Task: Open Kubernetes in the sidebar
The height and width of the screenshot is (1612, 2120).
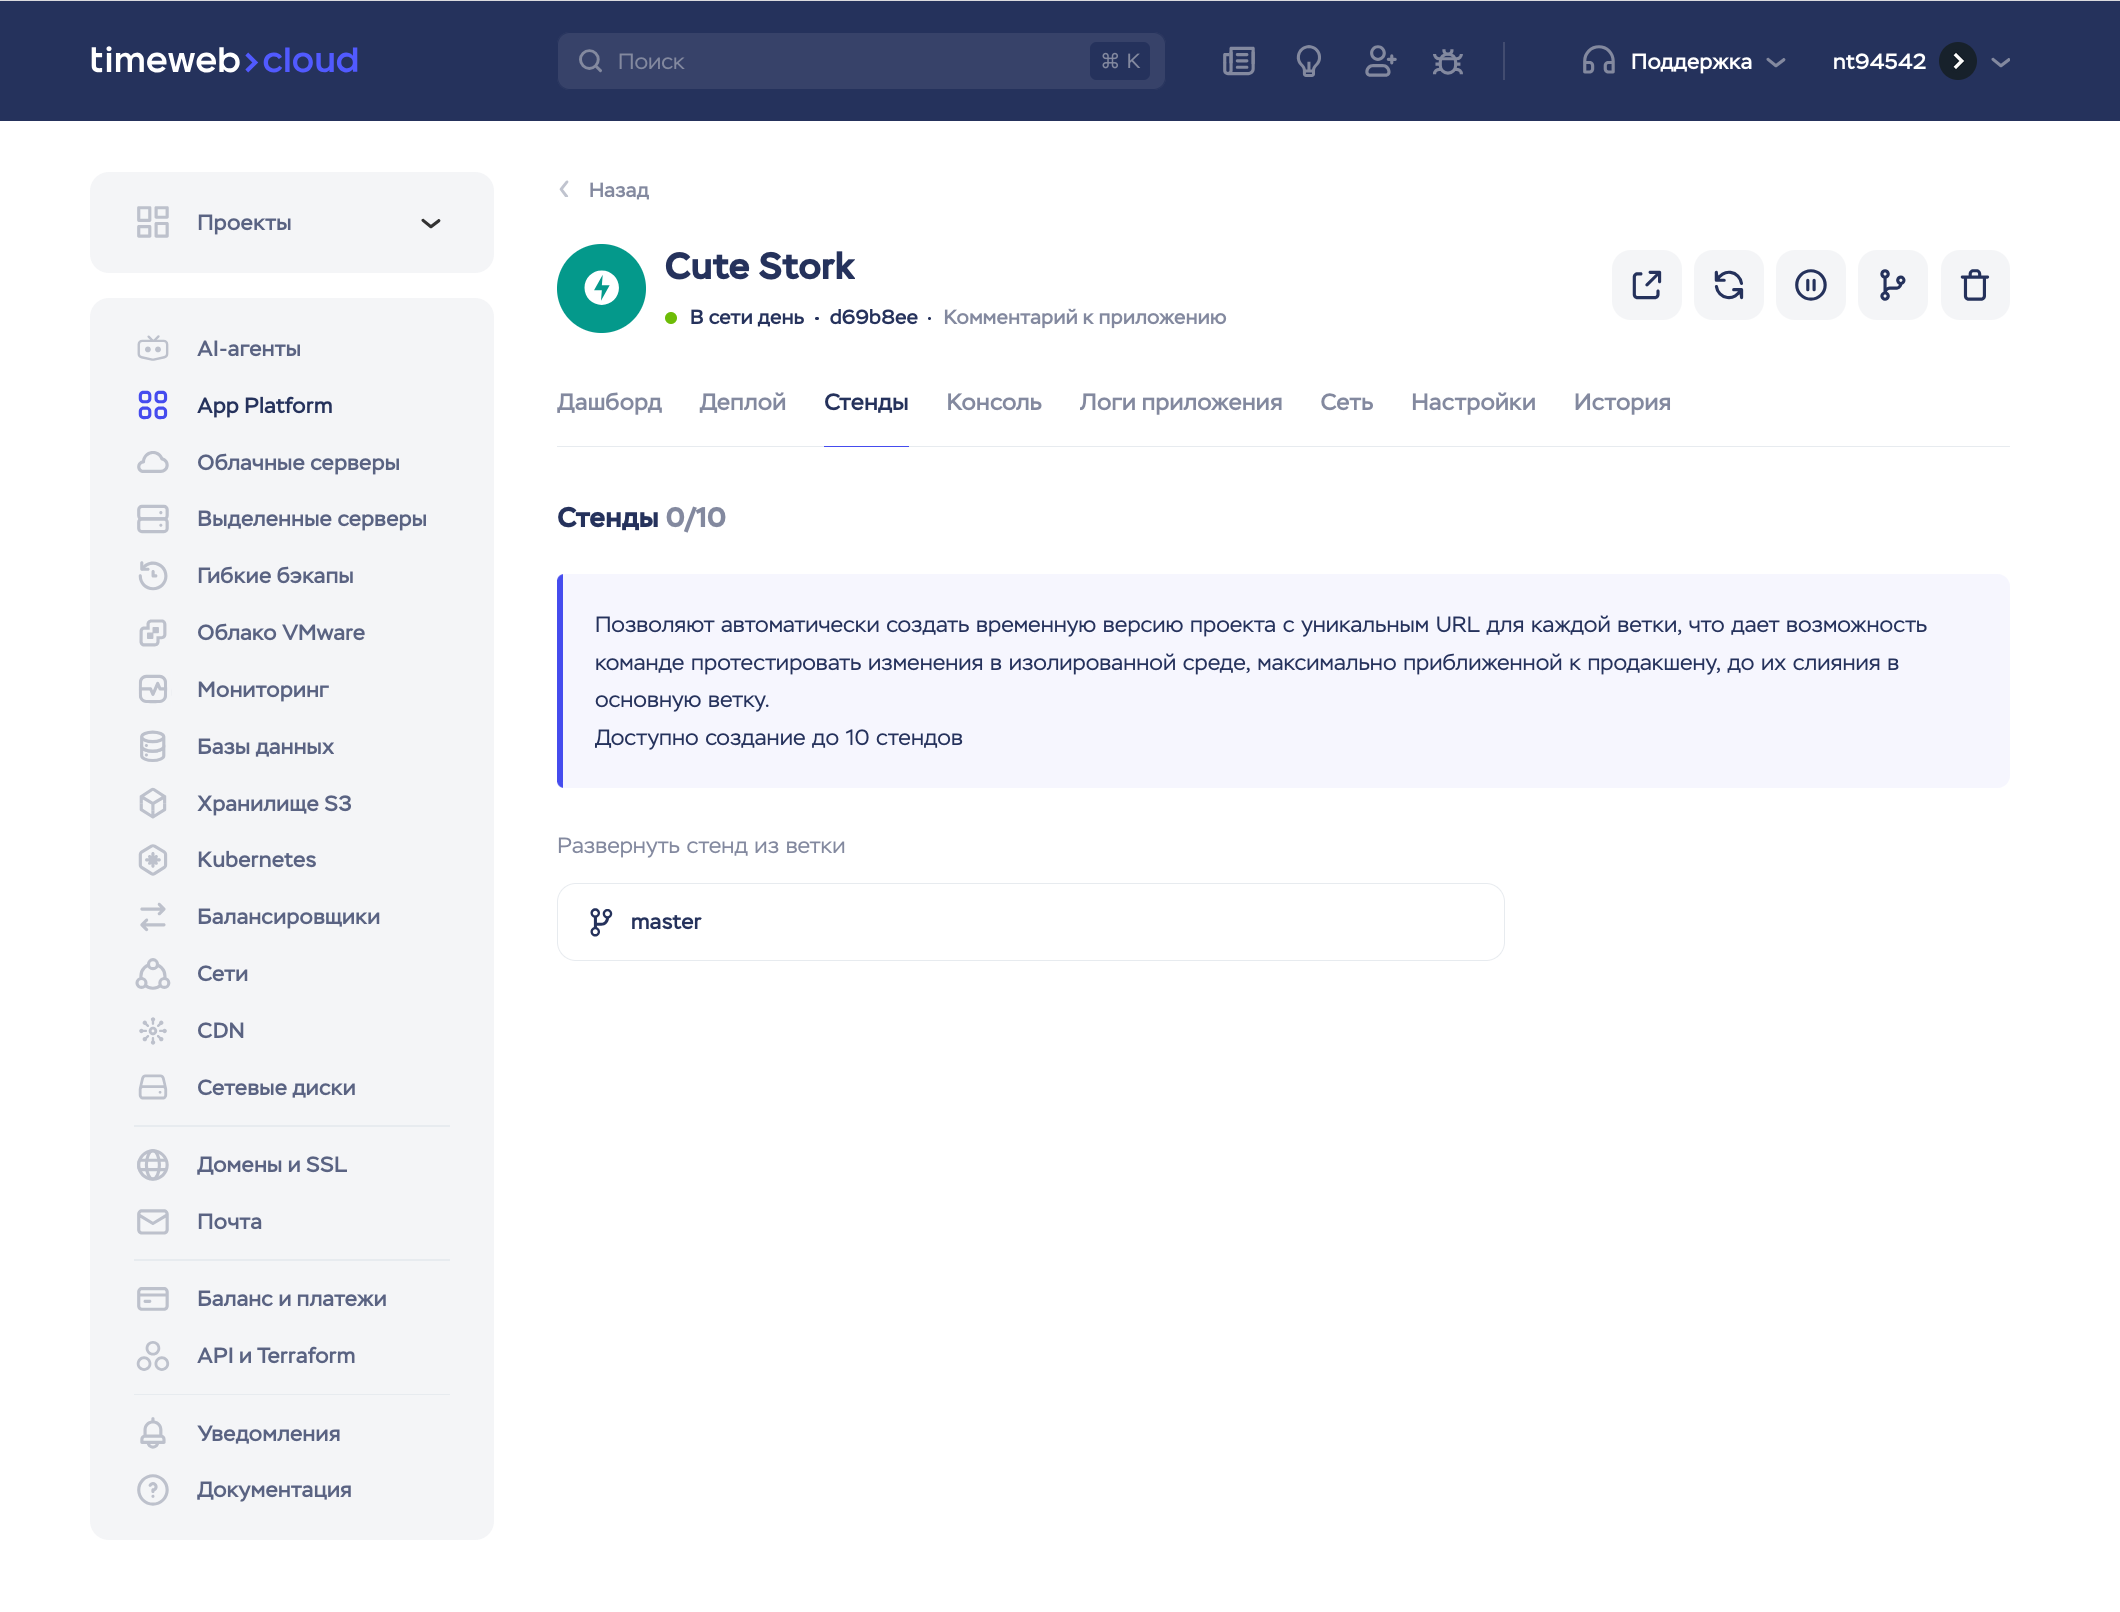Action: pos(256,859)
